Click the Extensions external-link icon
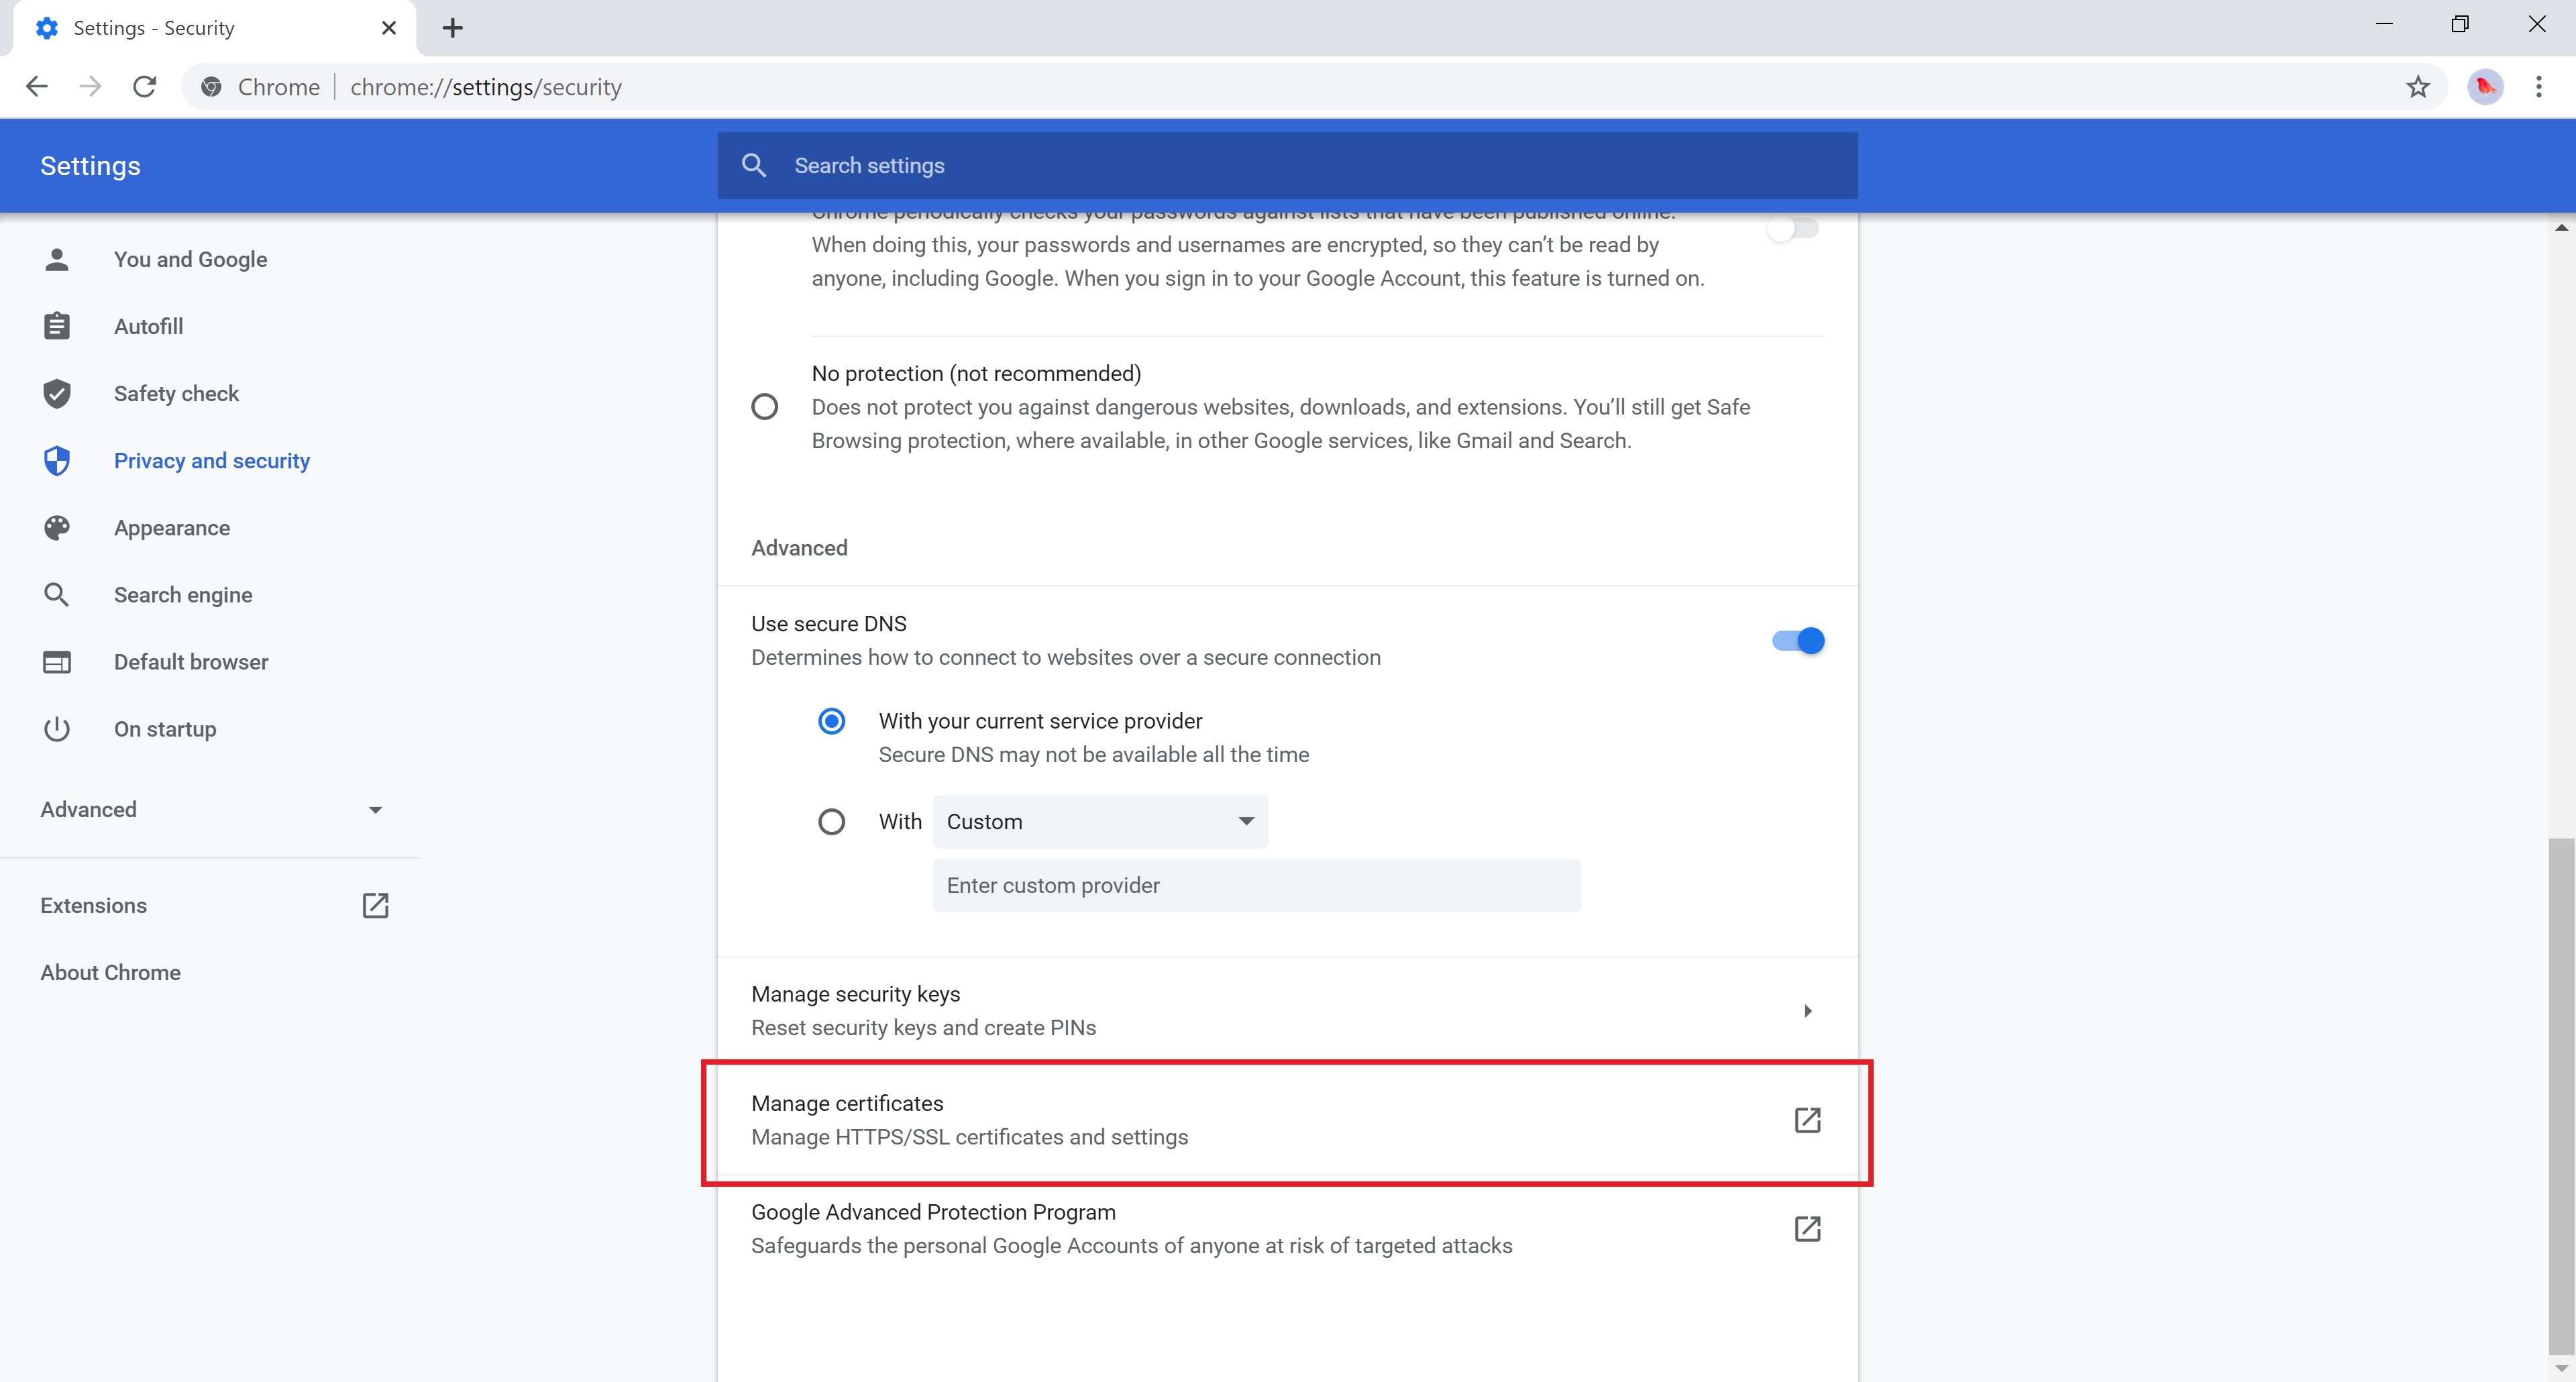Image resolution: width=2576 pixels, height=1382 pixels. point(375,906)
